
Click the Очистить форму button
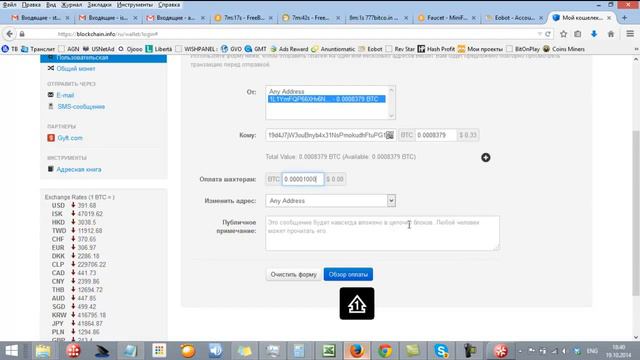[293, 274]
